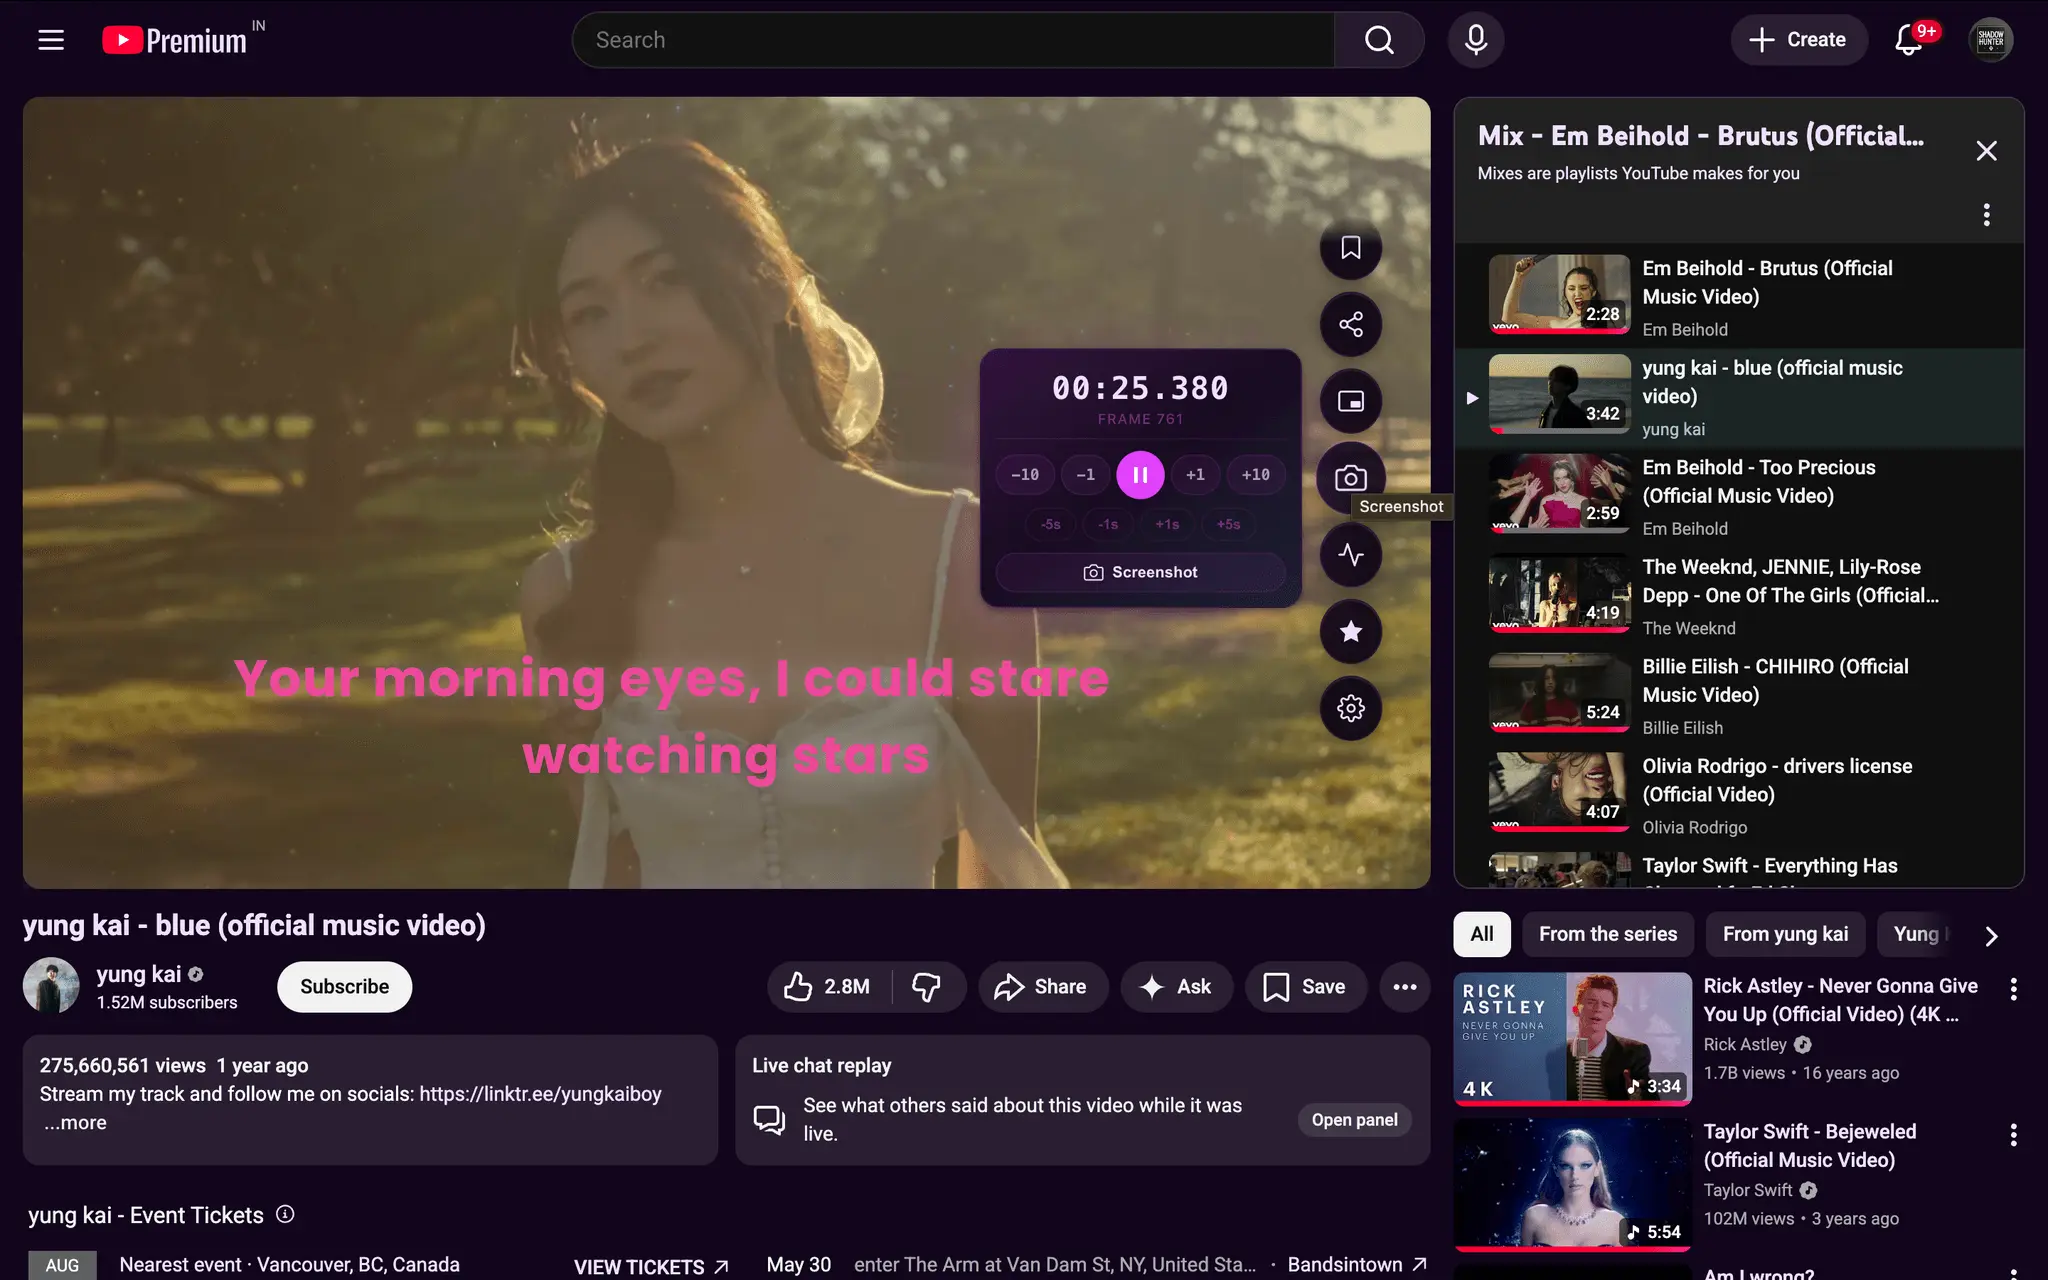The image size is (2048, 1280).
Task: Show more filter chips with right arrow
Action: pos(1991,936)
